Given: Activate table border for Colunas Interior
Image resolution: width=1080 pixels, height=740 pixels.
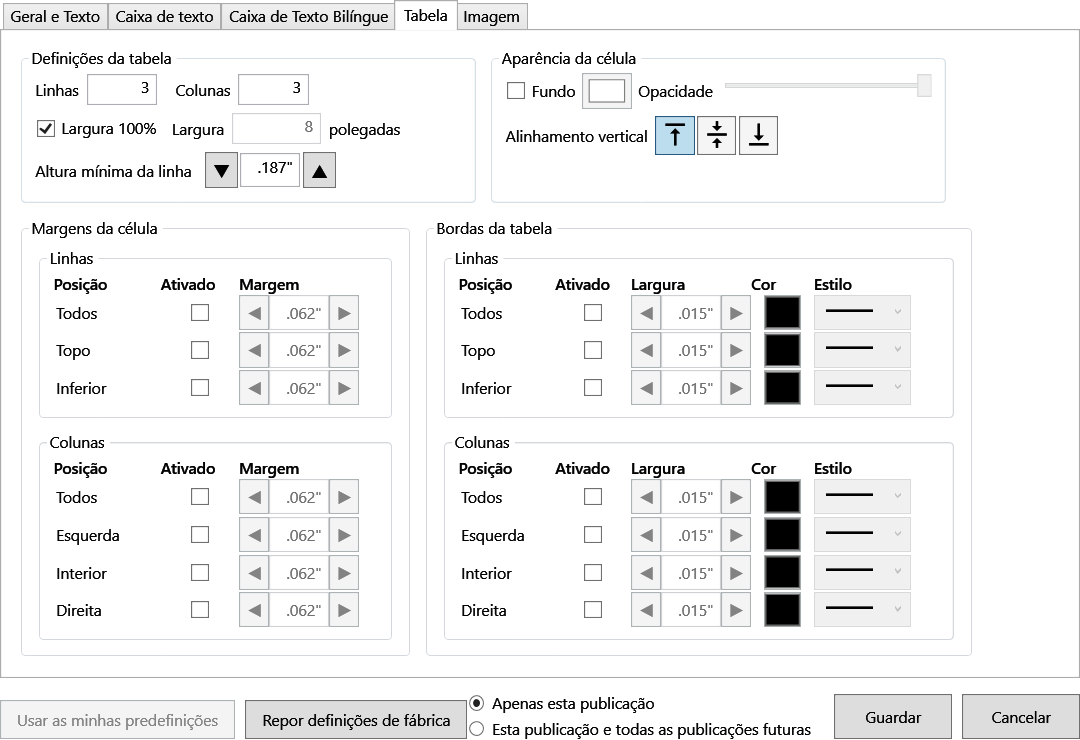Looking at the screenshot, I should 593,573.
